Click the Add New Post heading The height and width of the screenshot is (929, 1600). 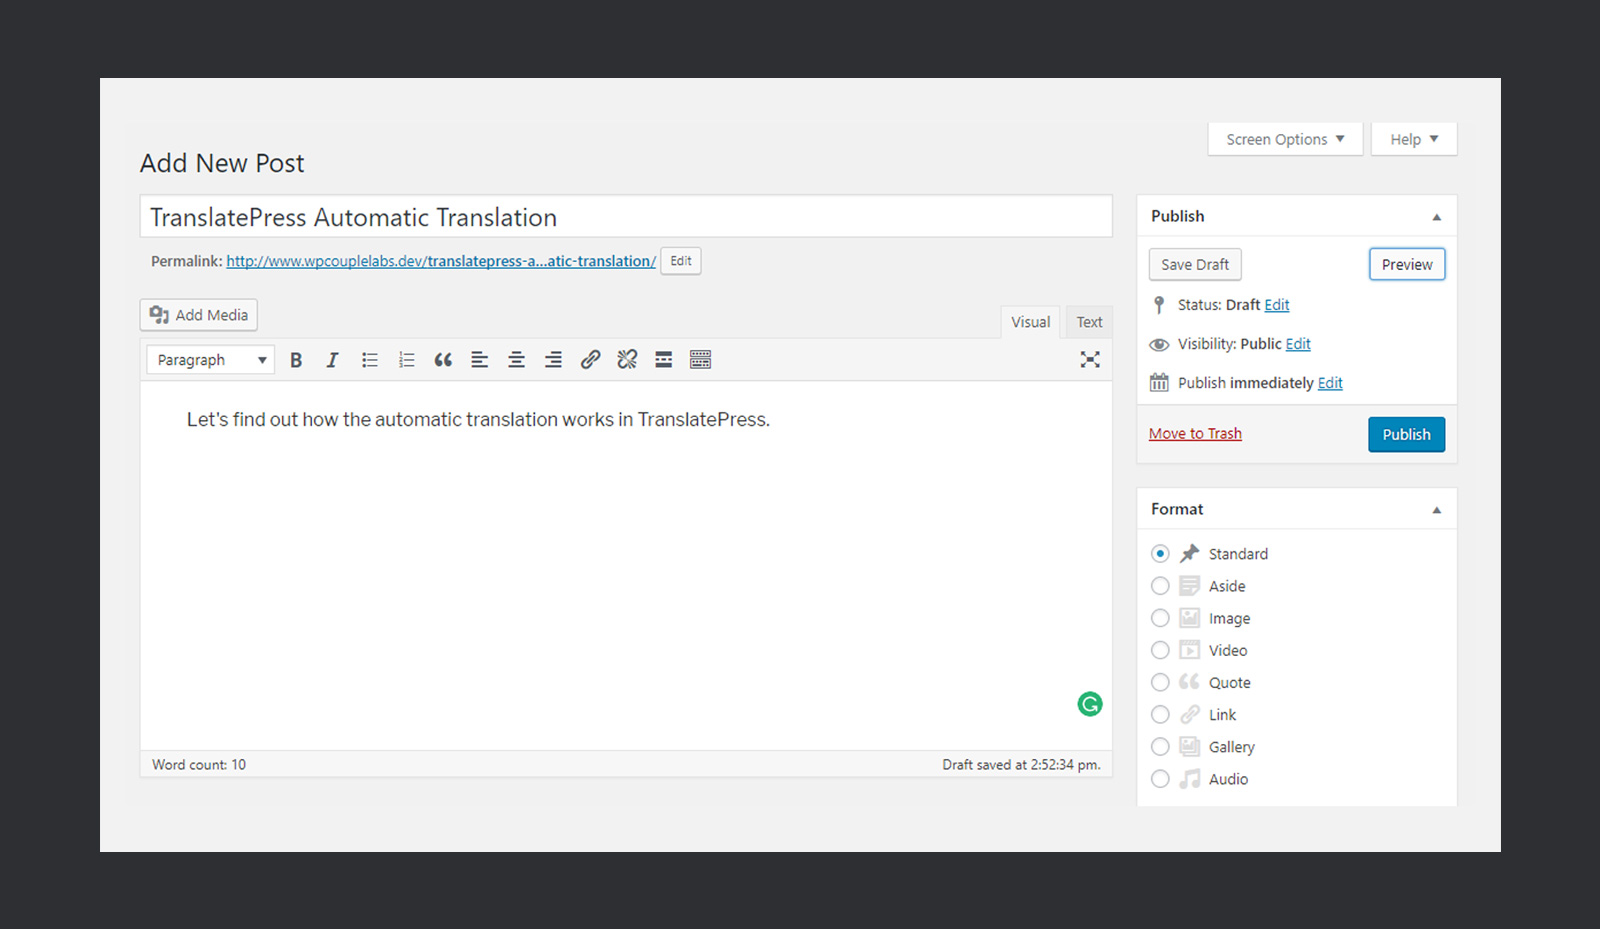point(222,163)
